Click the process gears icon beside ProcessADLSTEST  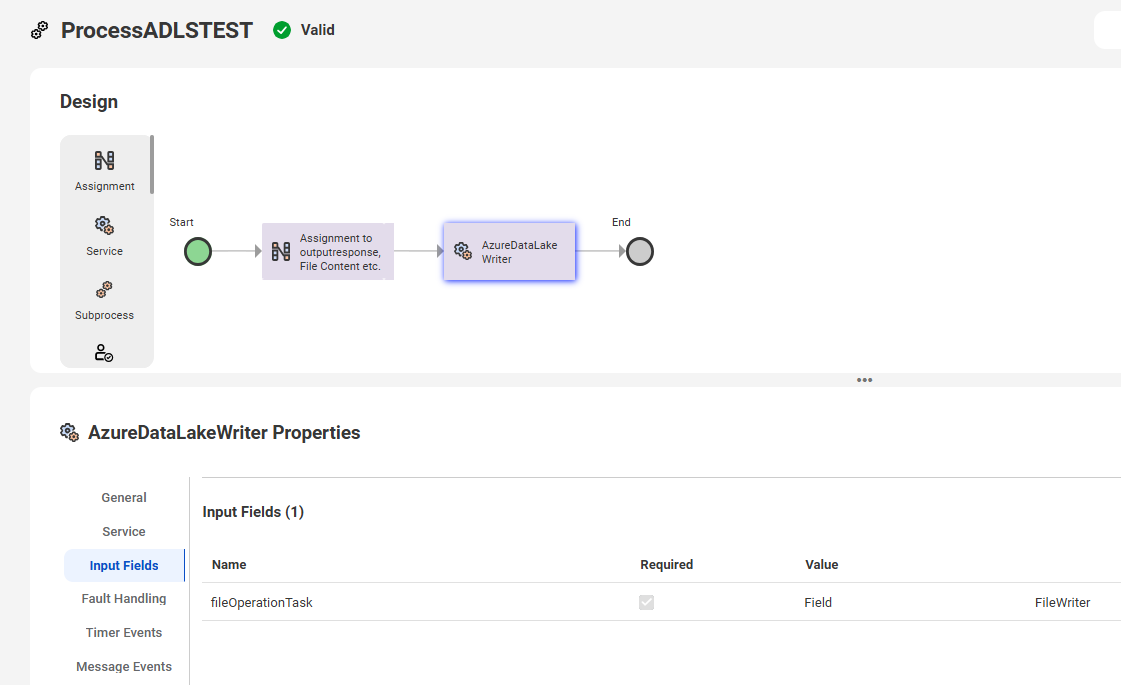click(x=39, y=30)
